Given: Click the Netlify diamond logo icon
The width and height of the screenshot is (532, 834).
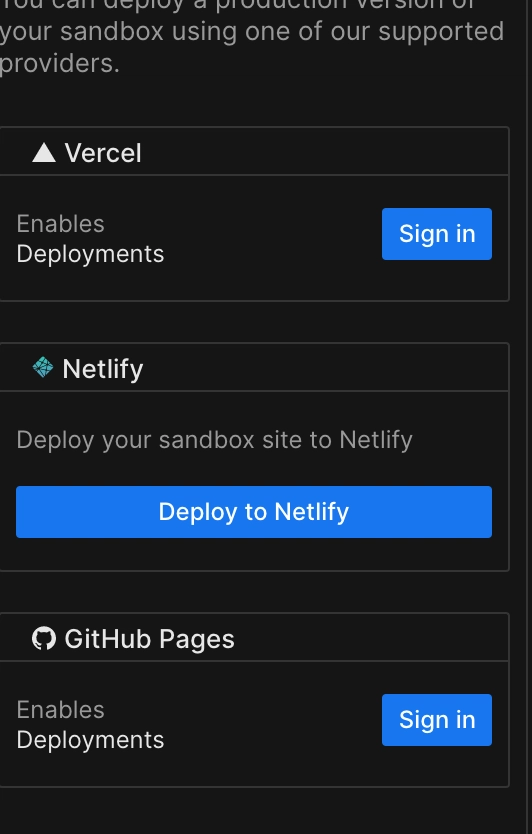Looking at the screenshot, I should (x=43, y=367).
